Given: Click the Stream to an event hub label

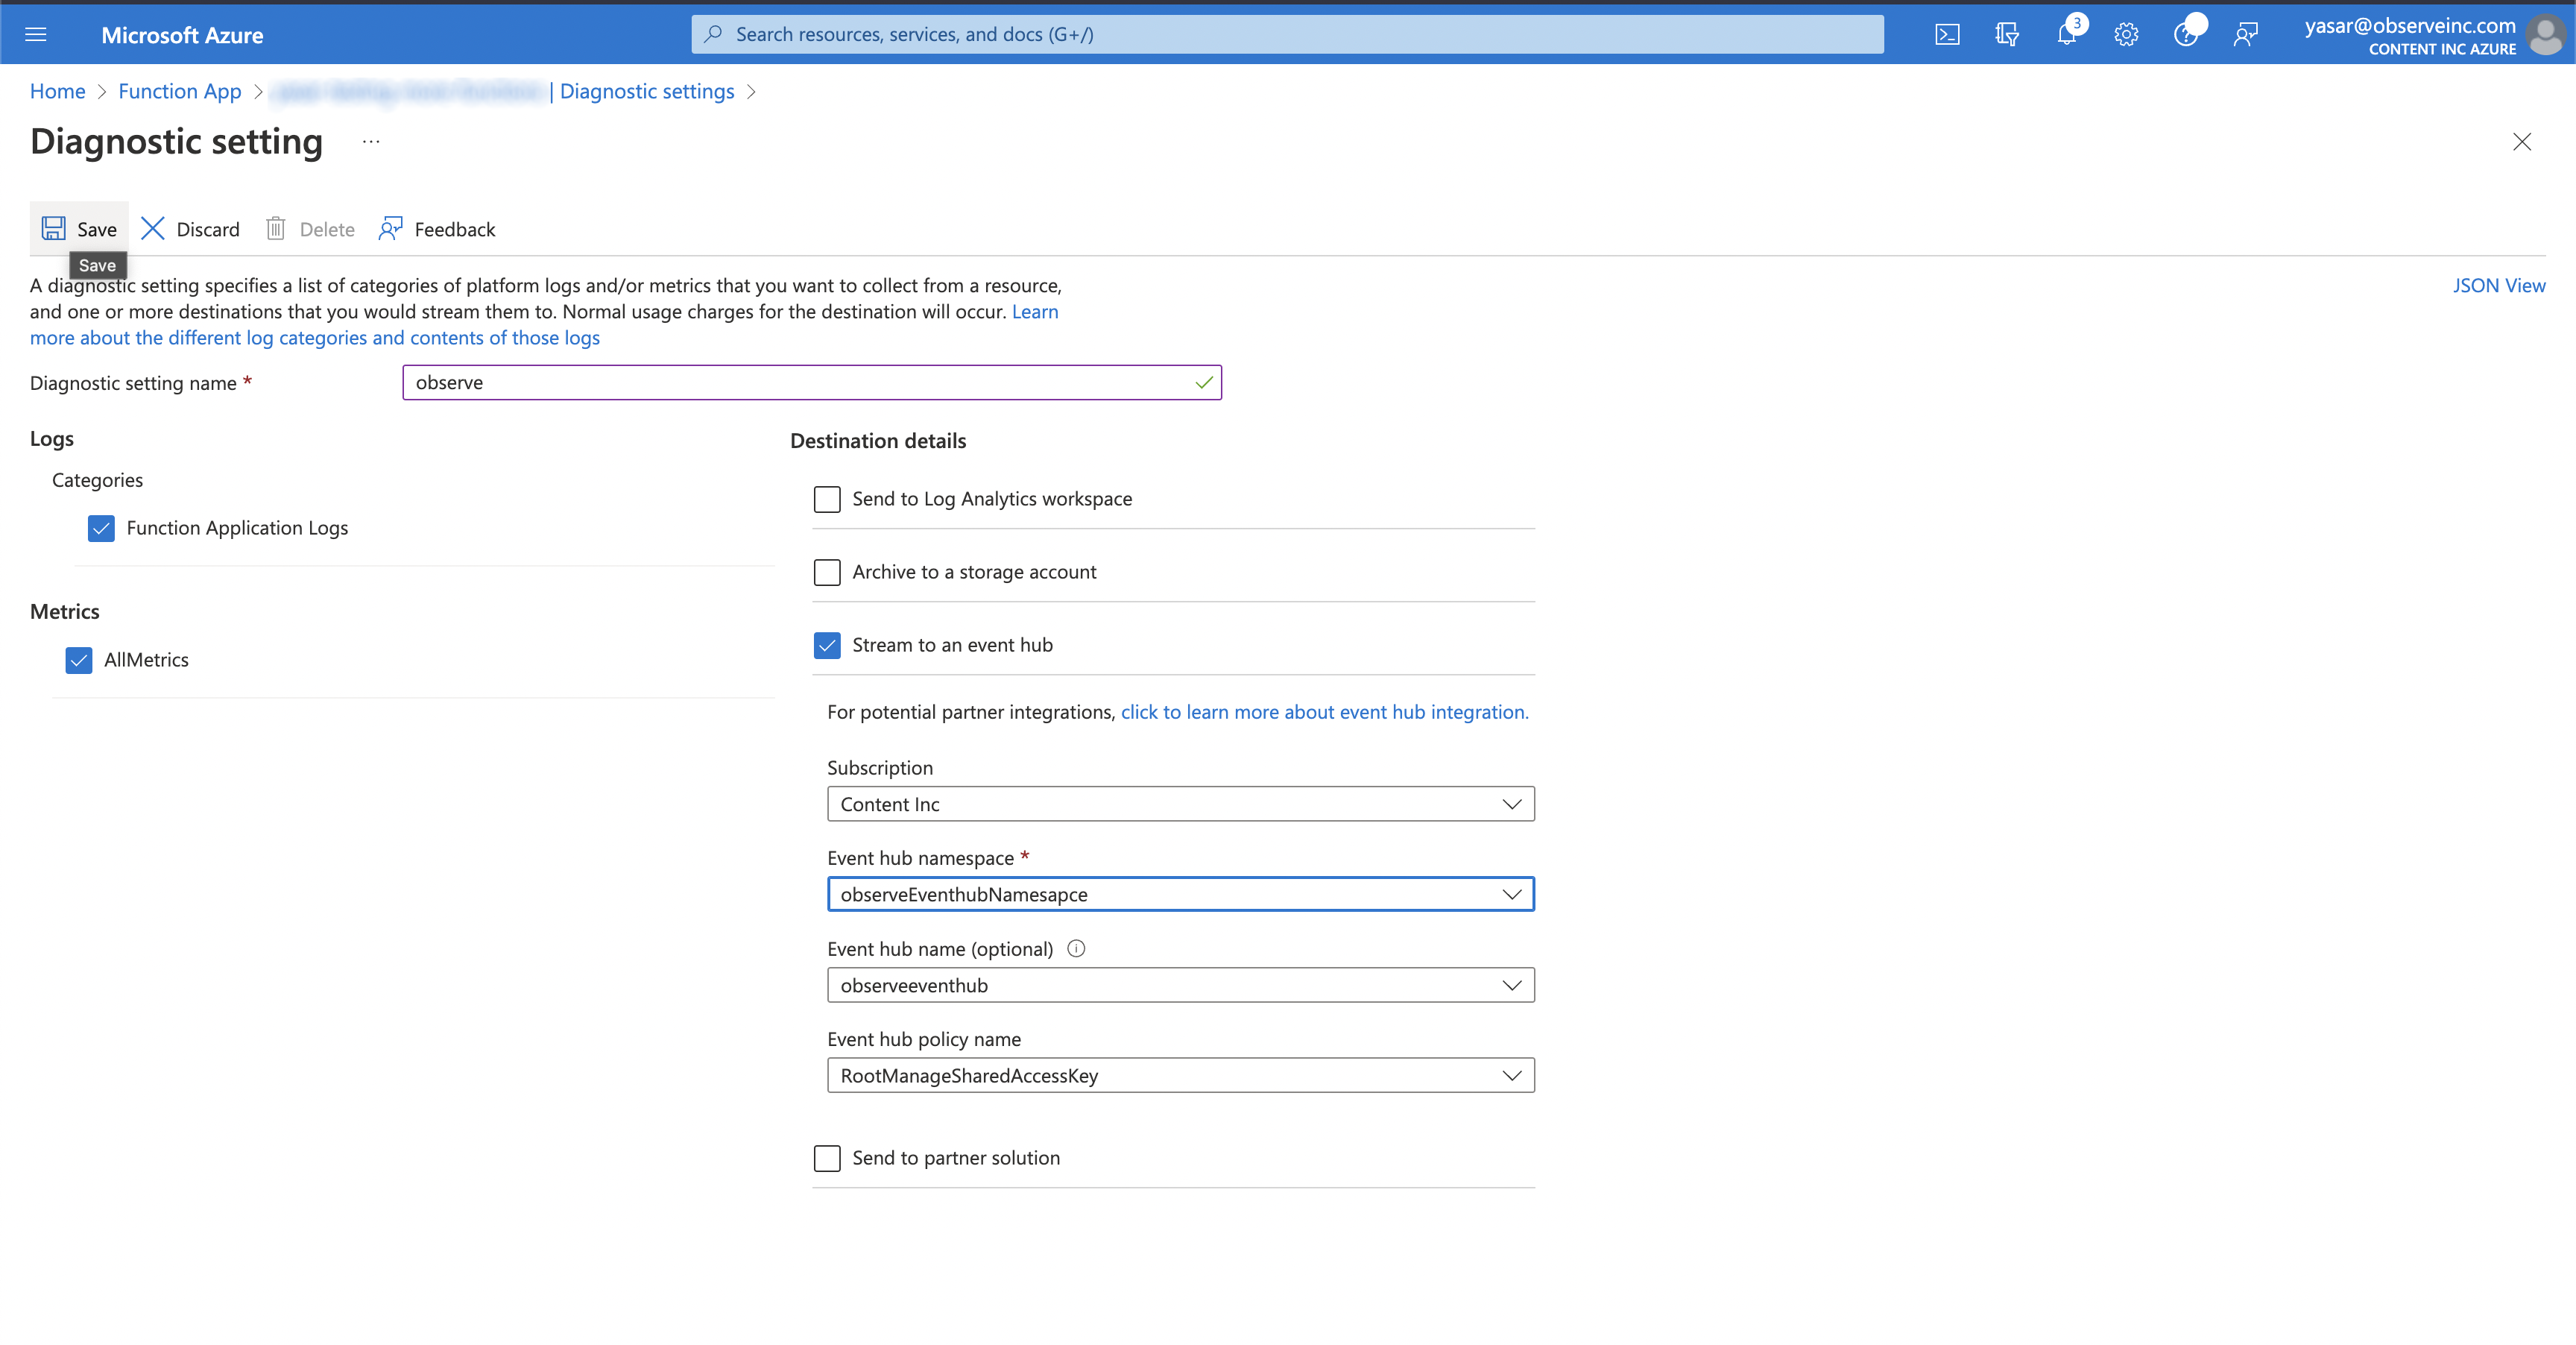Looking at the screenshot, I should [952, 645].
